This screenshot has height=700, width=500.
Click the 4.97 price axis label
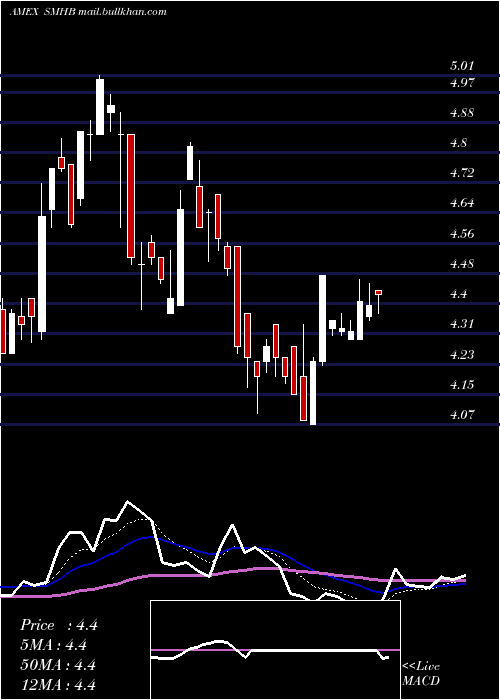click(461, 83)
